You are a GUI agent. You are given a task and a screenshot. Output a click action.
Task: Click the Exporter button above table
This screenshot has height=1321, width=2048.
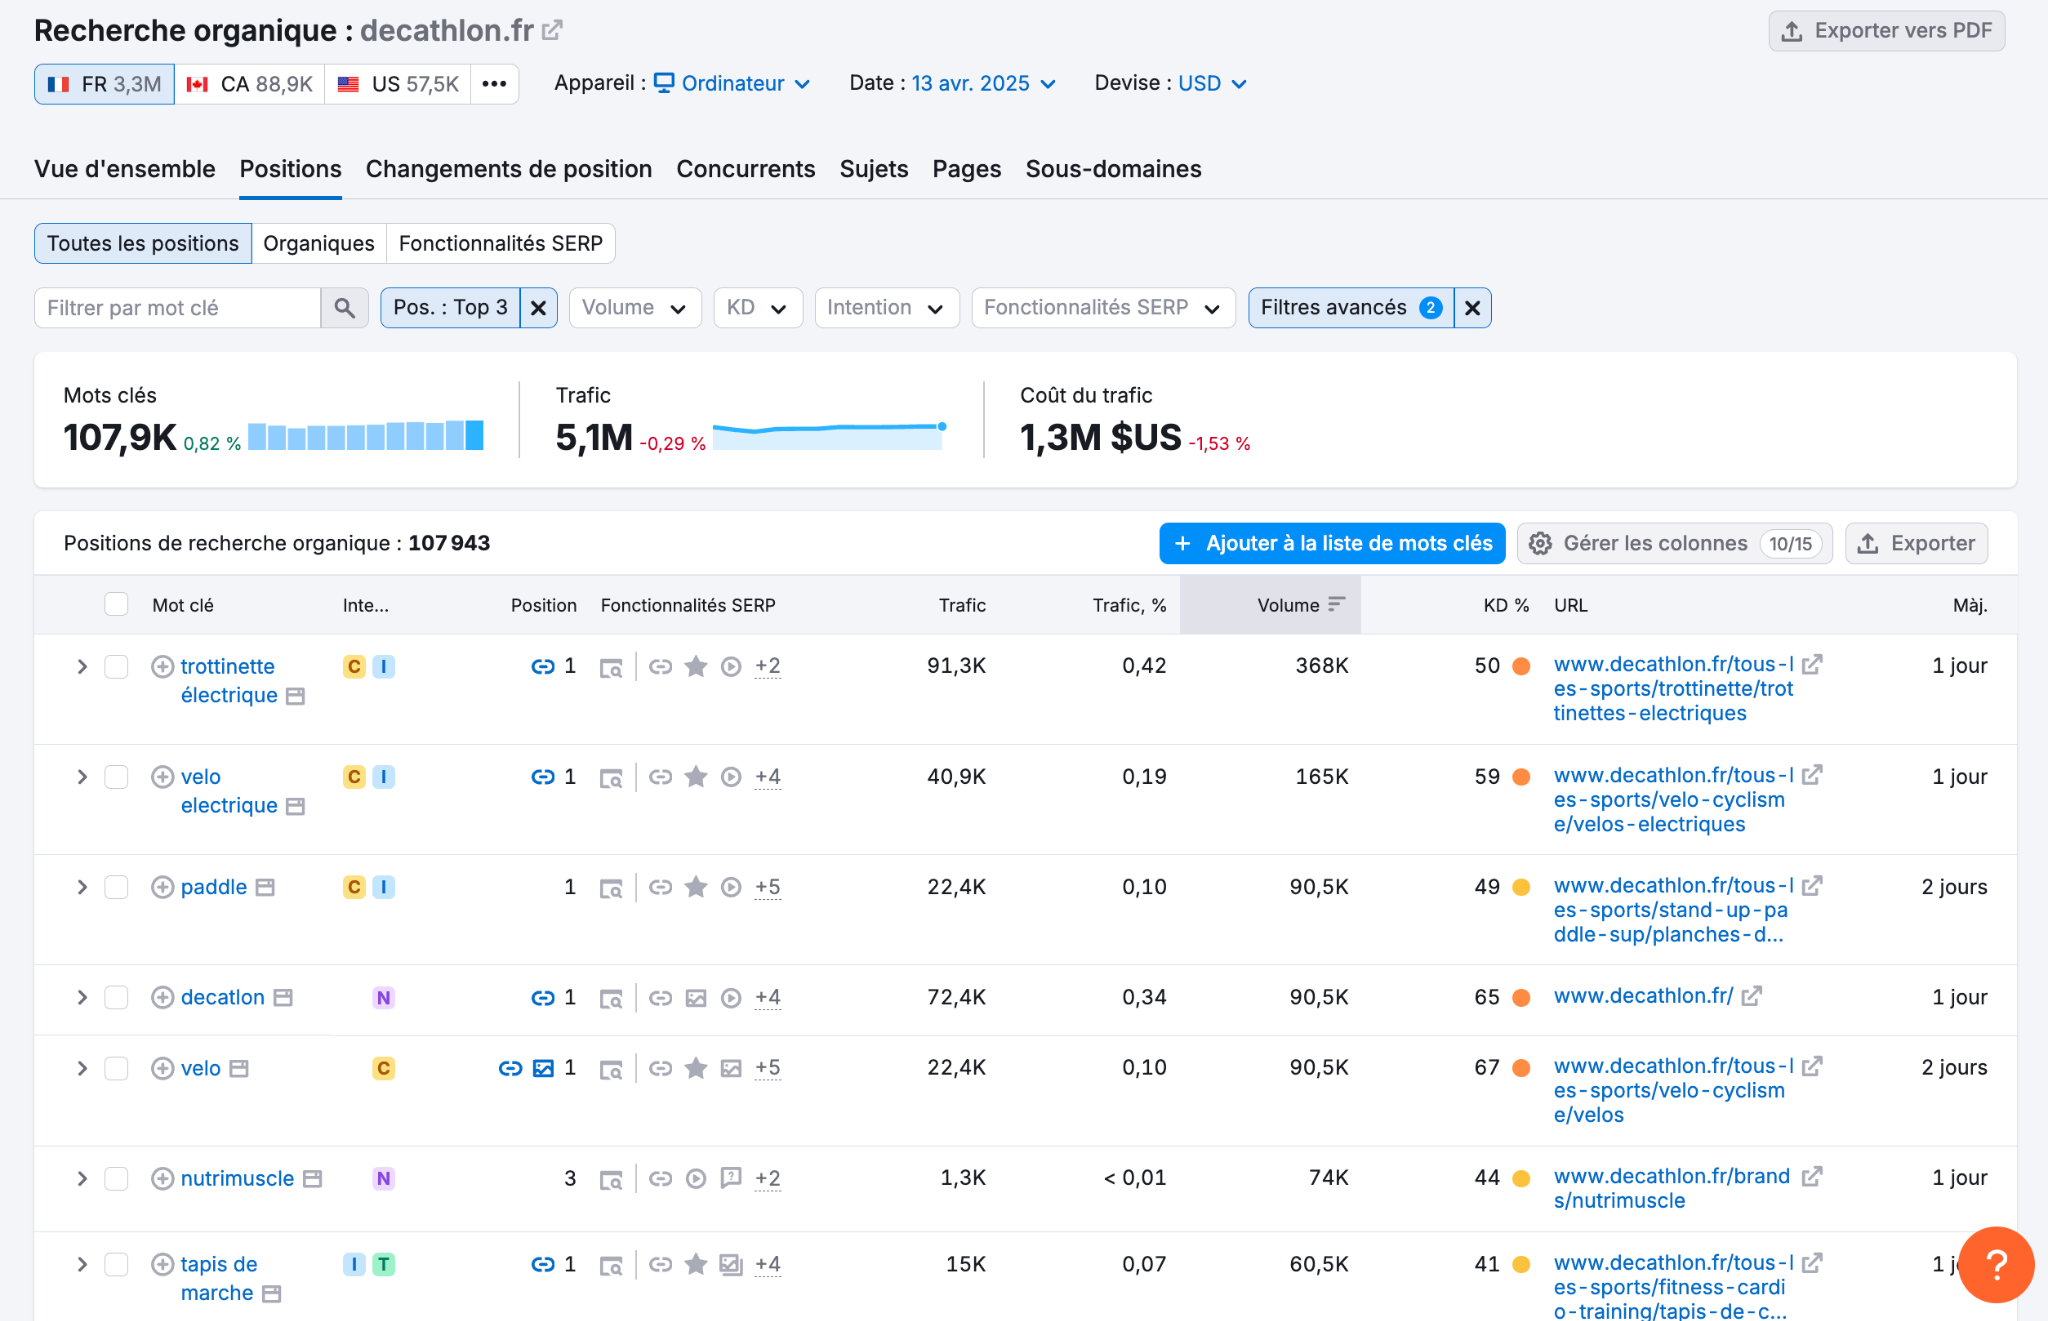tap(1917, 544)
